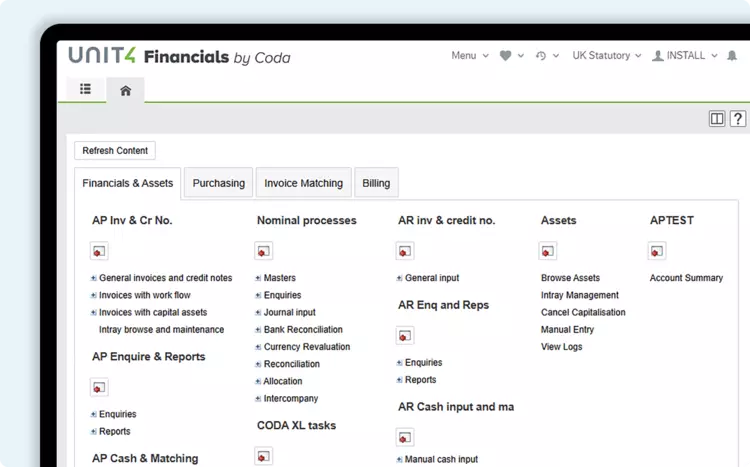Click the Unit4 Financials by Coda logo
Screen dimensions: 750x467
tap(179, 56)
